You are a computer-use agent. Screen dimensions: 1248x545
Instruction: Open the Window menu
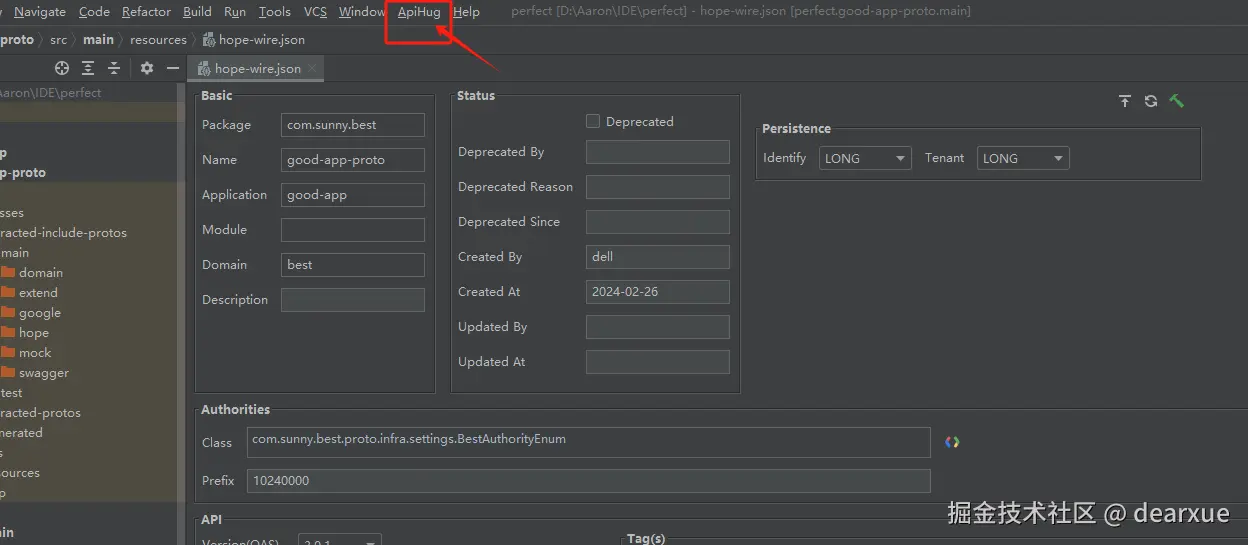click(x=361, y=12)
